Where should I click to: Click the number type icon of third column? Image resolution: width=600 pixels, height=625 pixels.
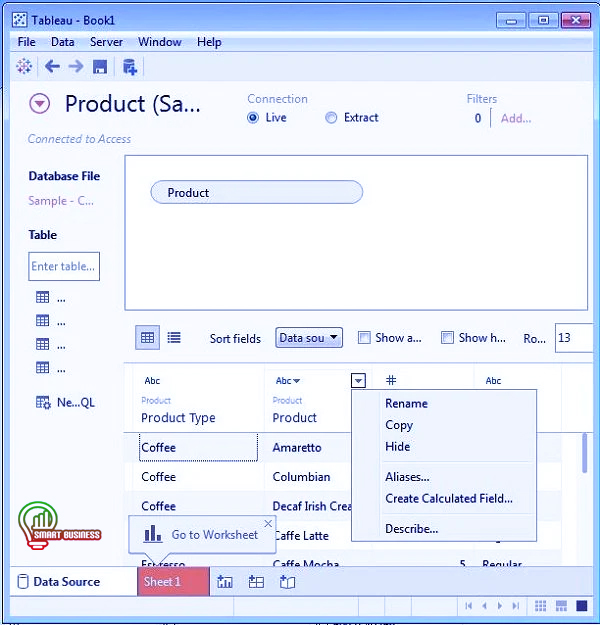(x=391, y=380)
